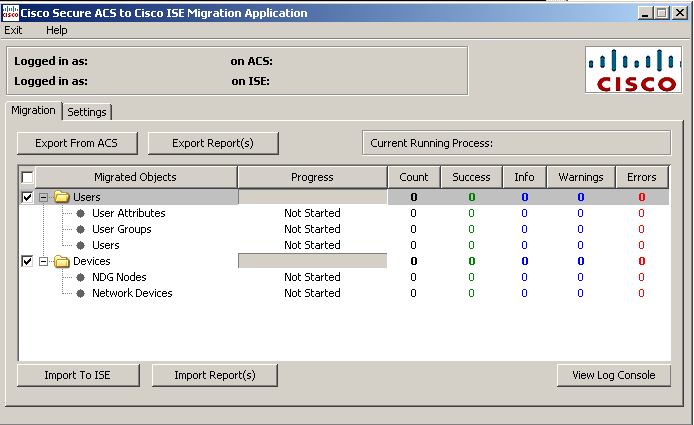Click the Devices row progress bar
Viewport: 694px width, 425px height.
click(x=312, y=261)
